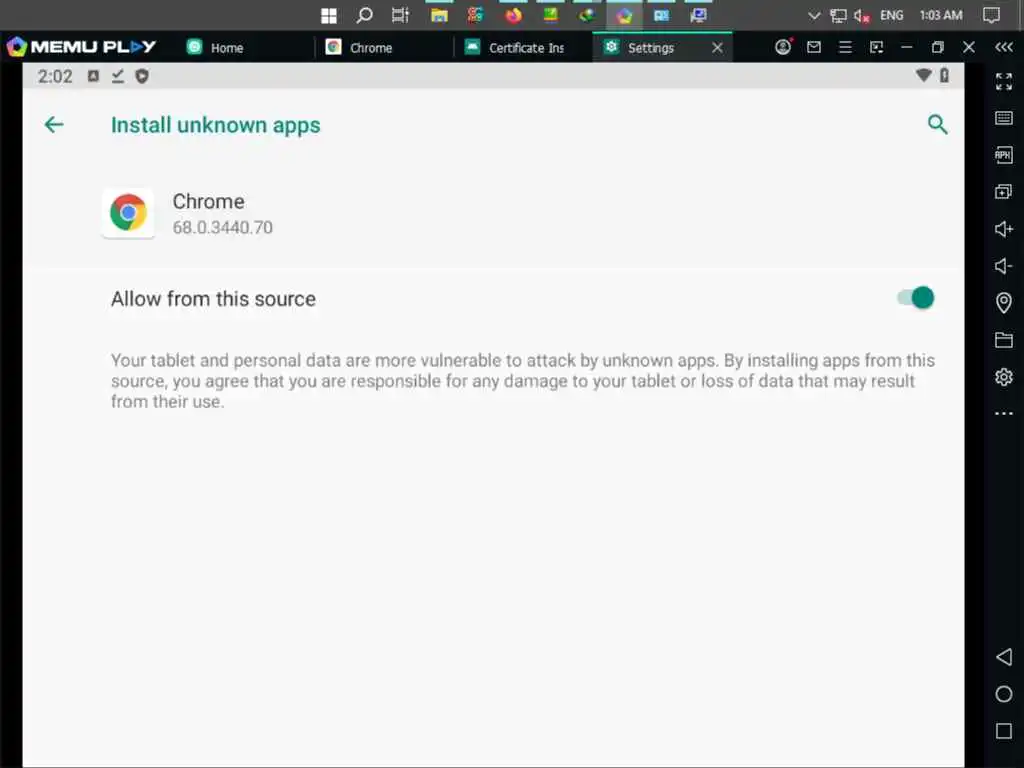Screen dimensions: 1024x768
Task: Open Task View on the taskbar
Action: (400, 15)
